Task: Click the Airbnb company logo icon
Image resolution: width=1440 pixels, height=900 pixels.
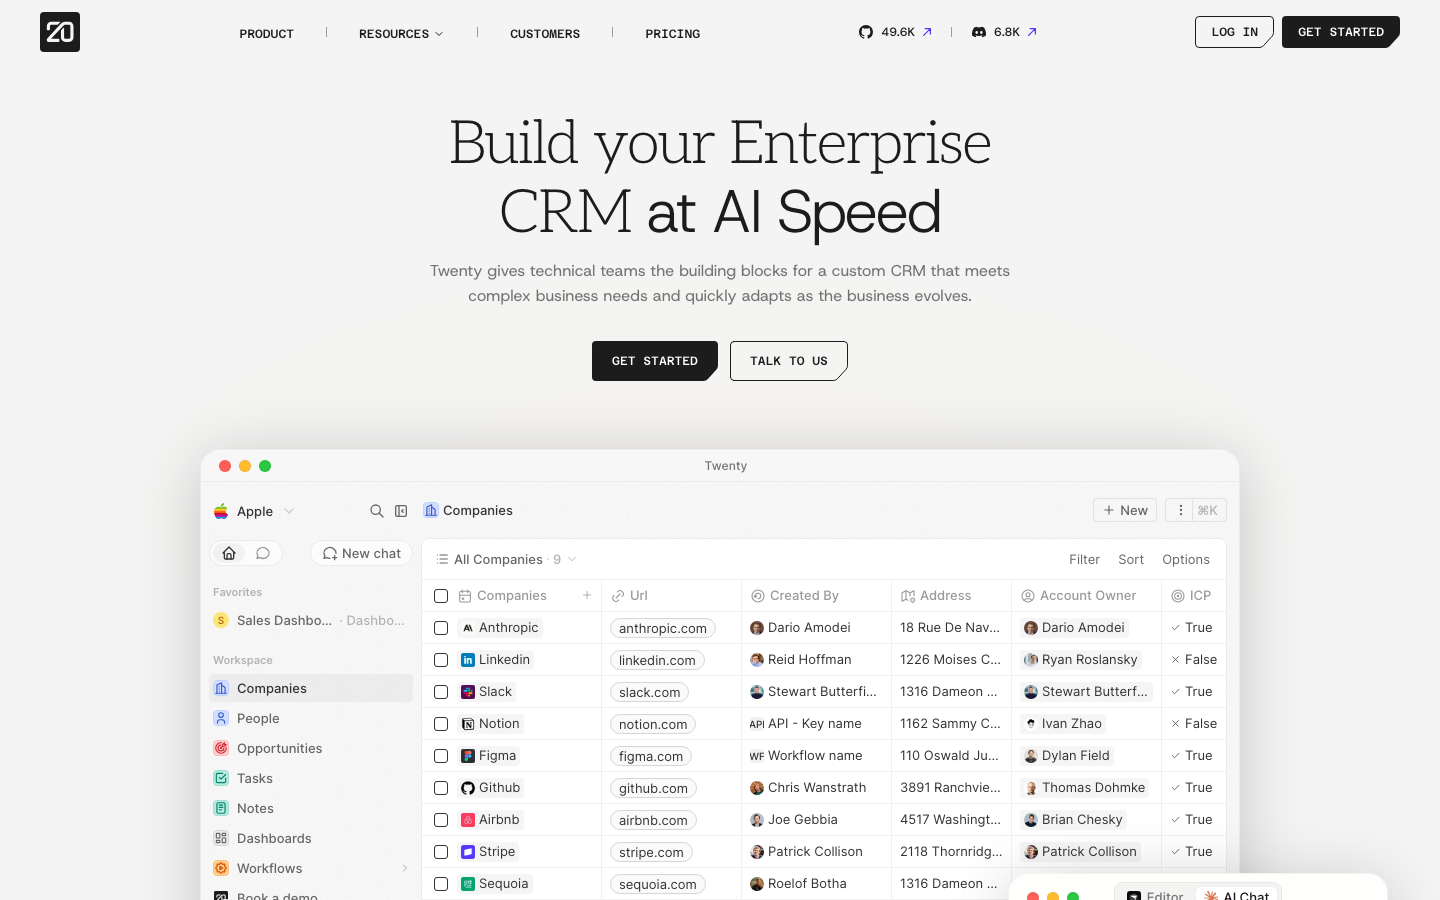Action: pos(468,820)
